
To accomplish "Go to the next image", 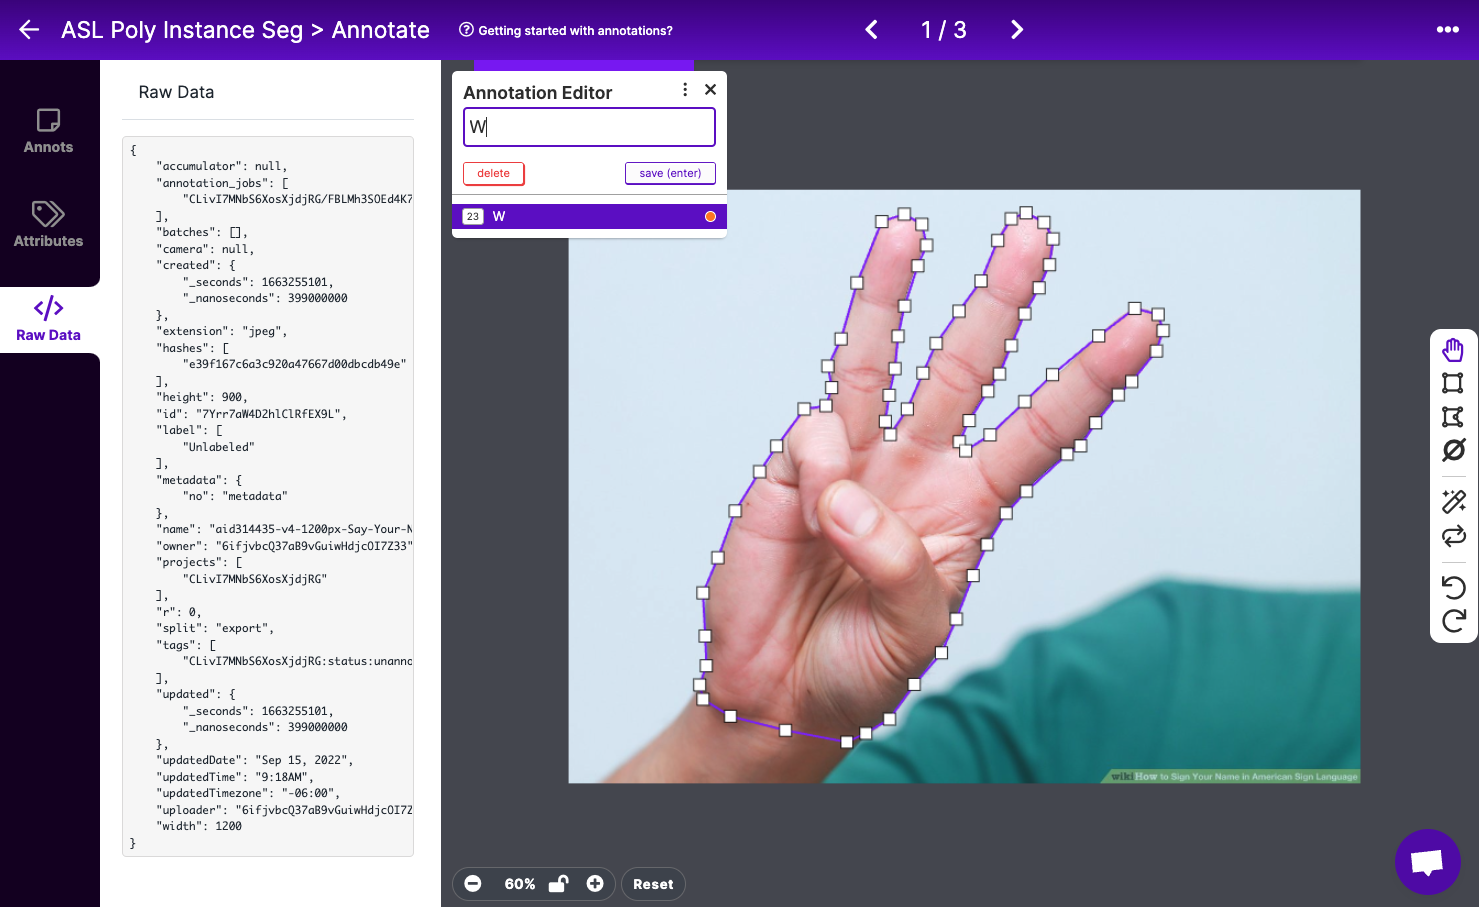I will coord(1017,30).
